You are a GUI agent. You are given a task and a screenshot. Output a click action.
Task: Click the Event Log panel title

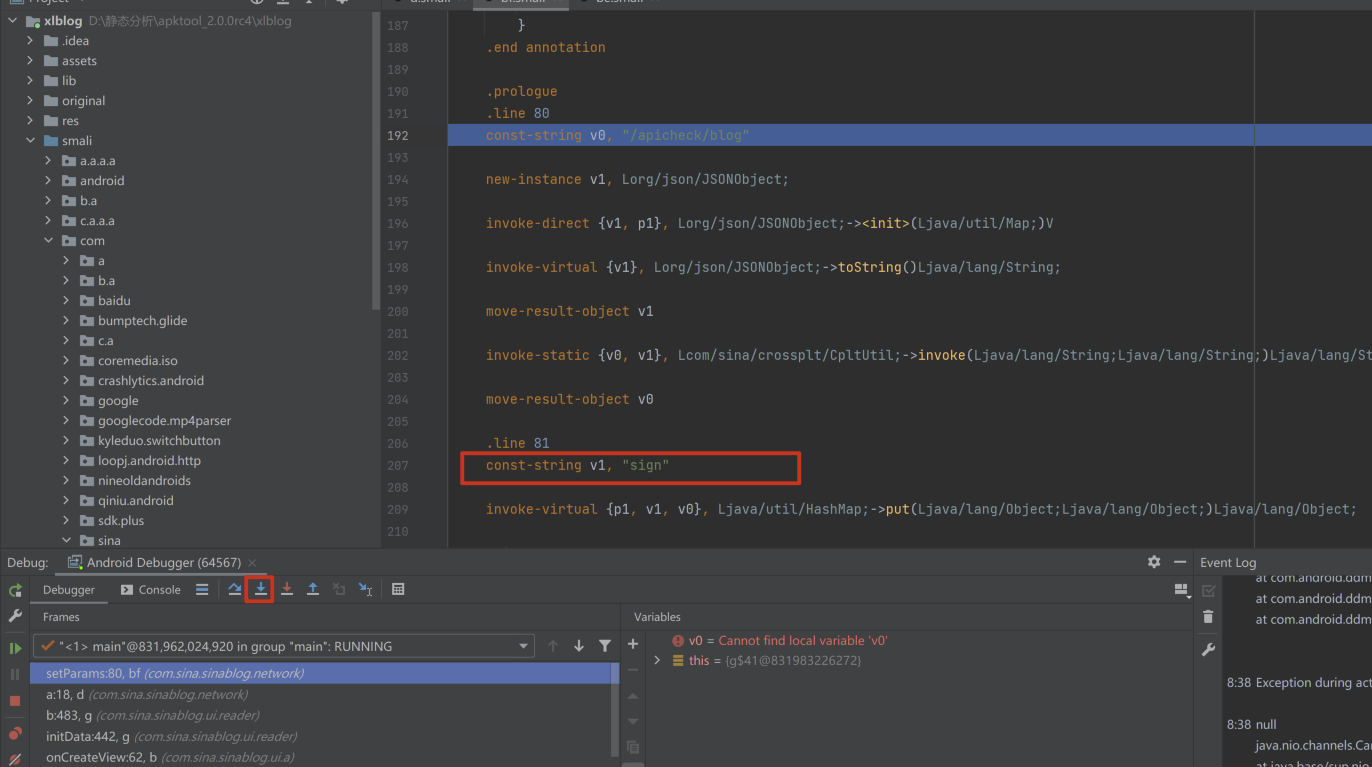(1228, 562)
